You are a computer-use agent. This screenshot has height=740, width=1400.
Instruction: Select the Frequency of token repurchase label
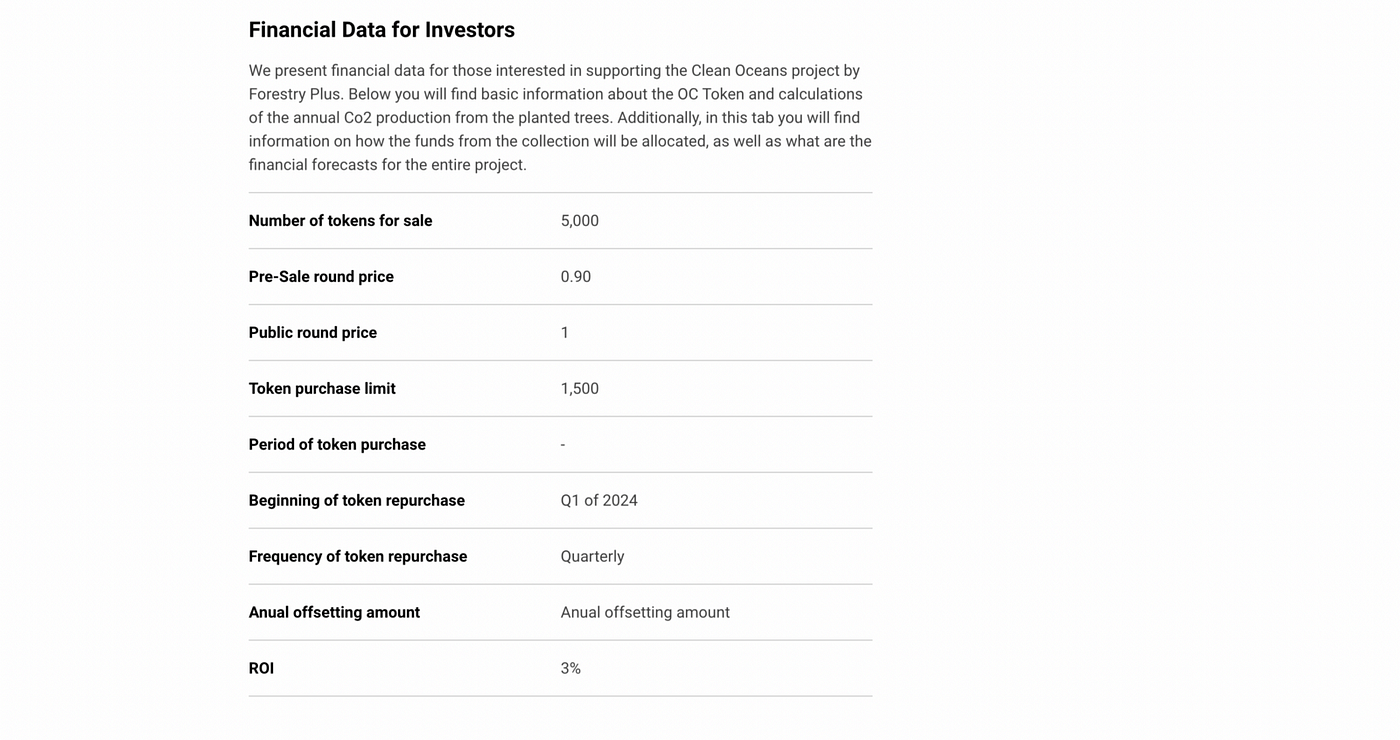pos(357,557)
